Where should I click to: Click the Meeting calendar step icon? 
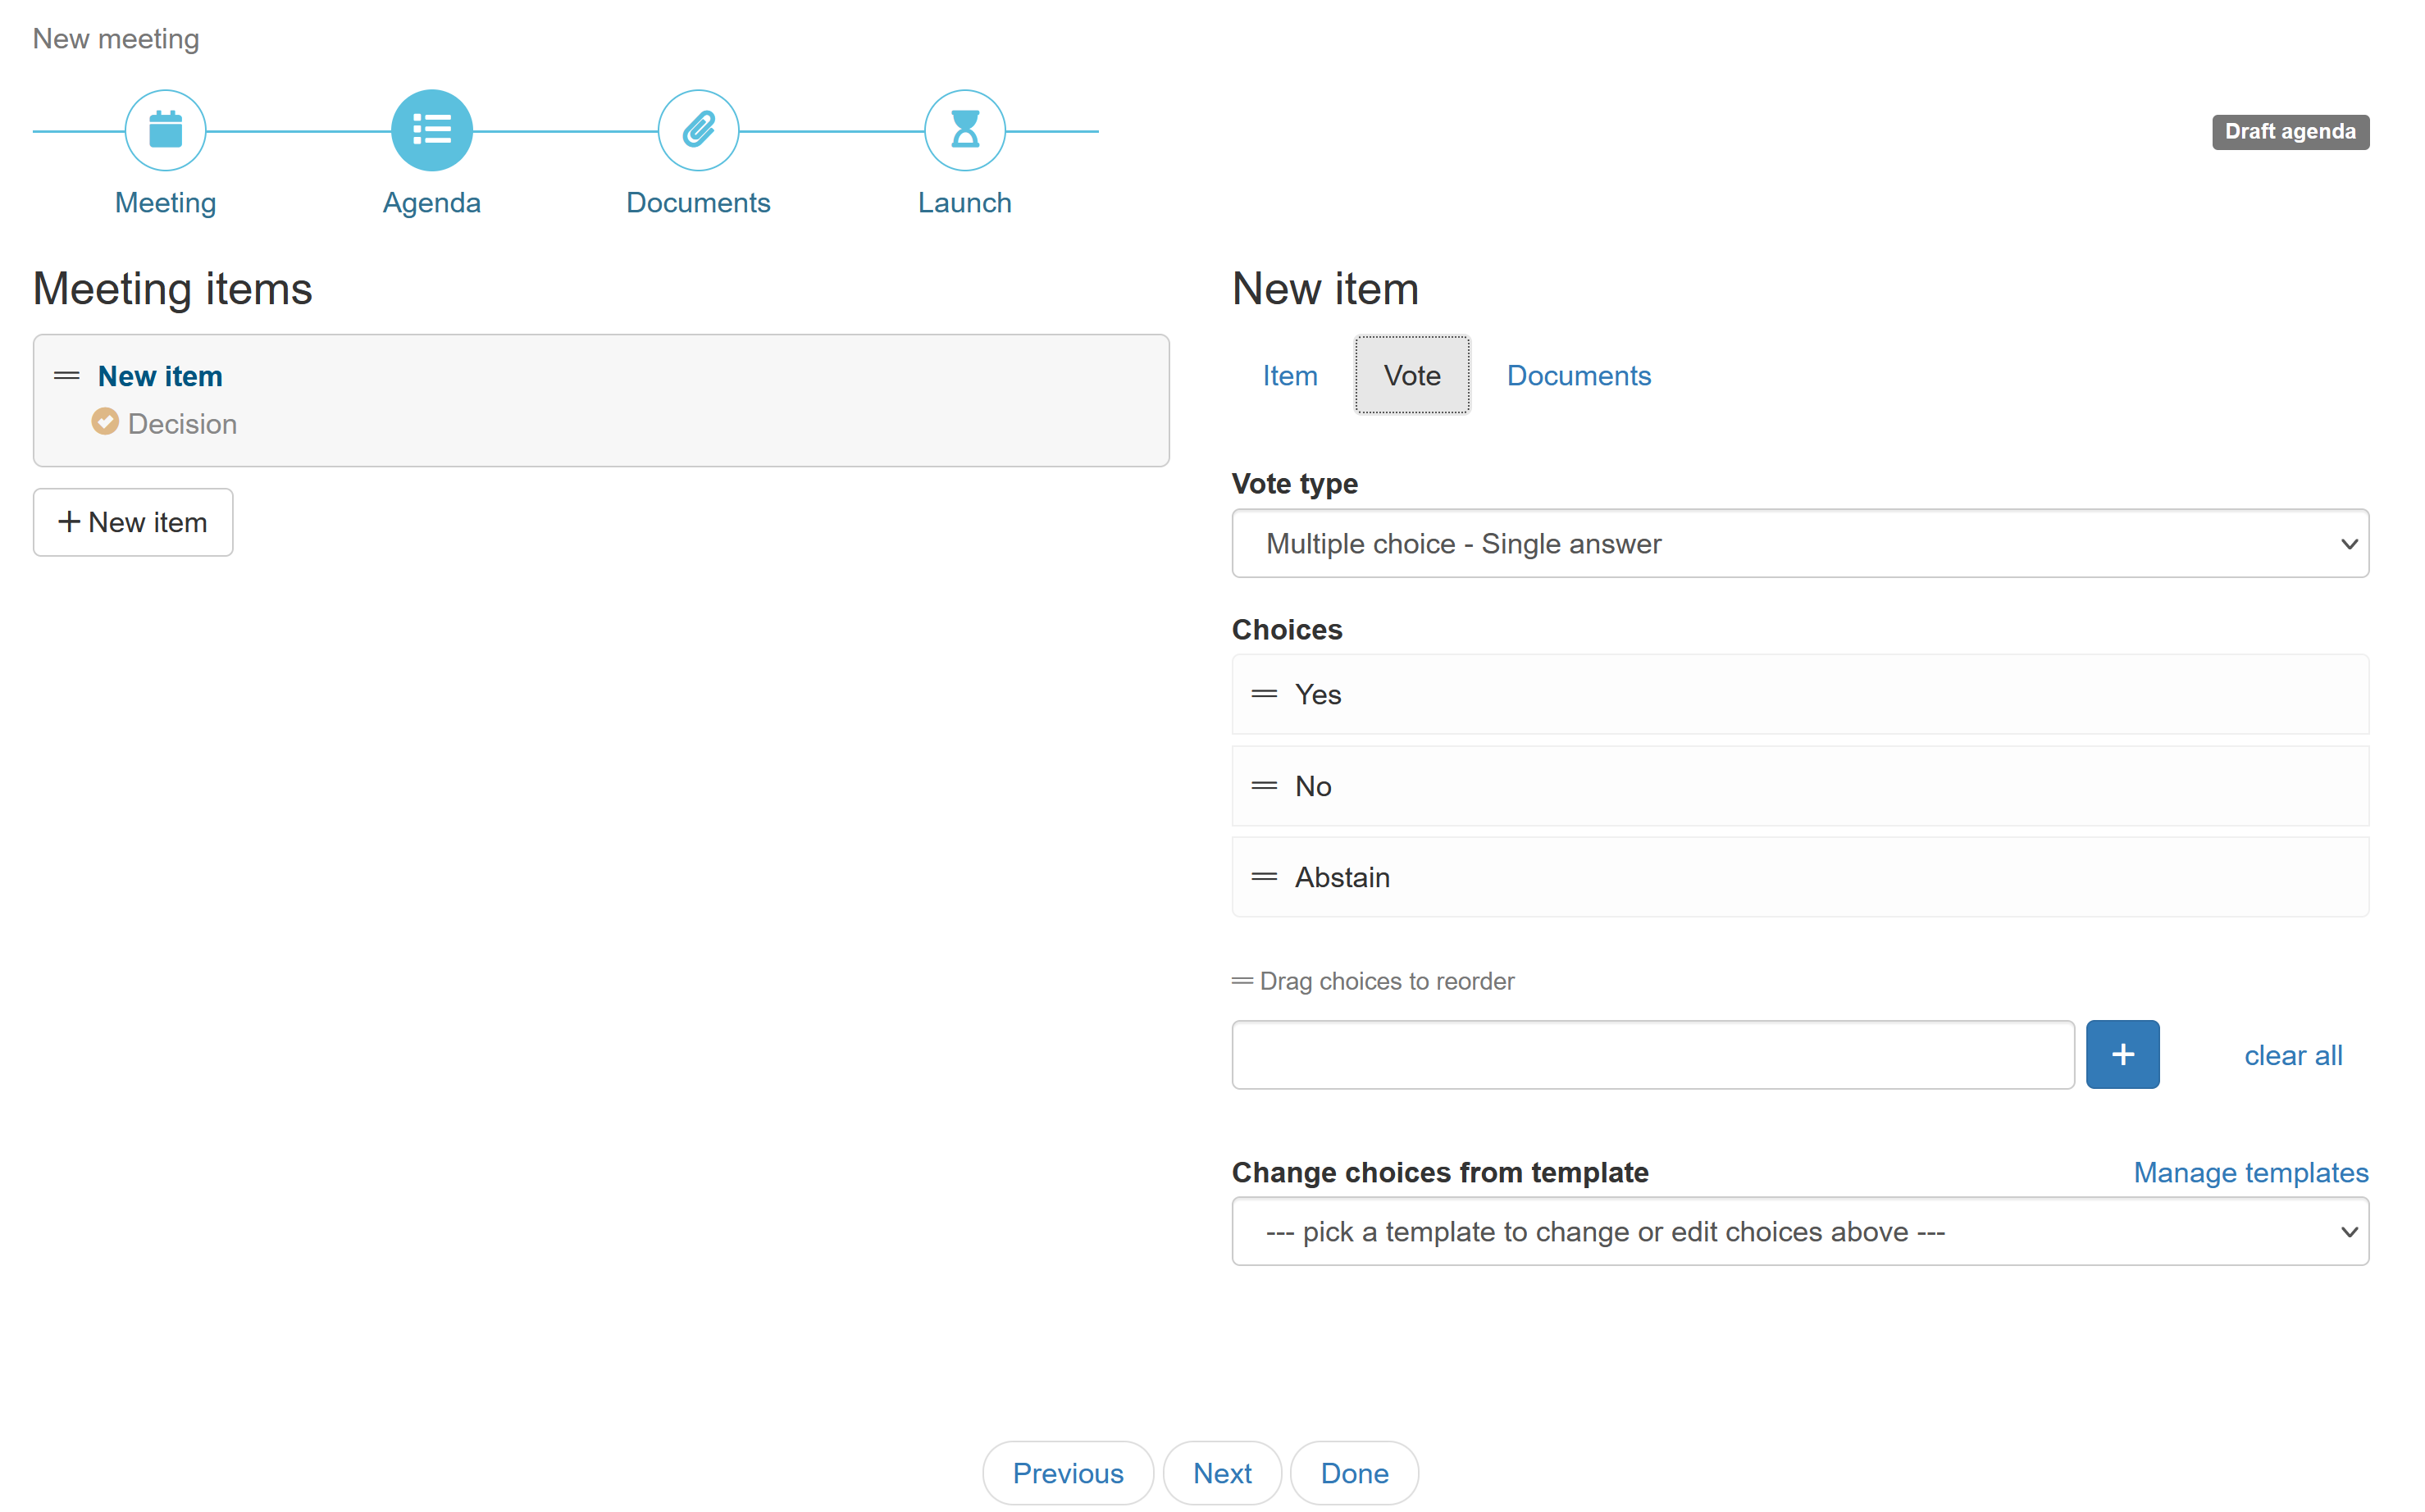coord(165,130)
